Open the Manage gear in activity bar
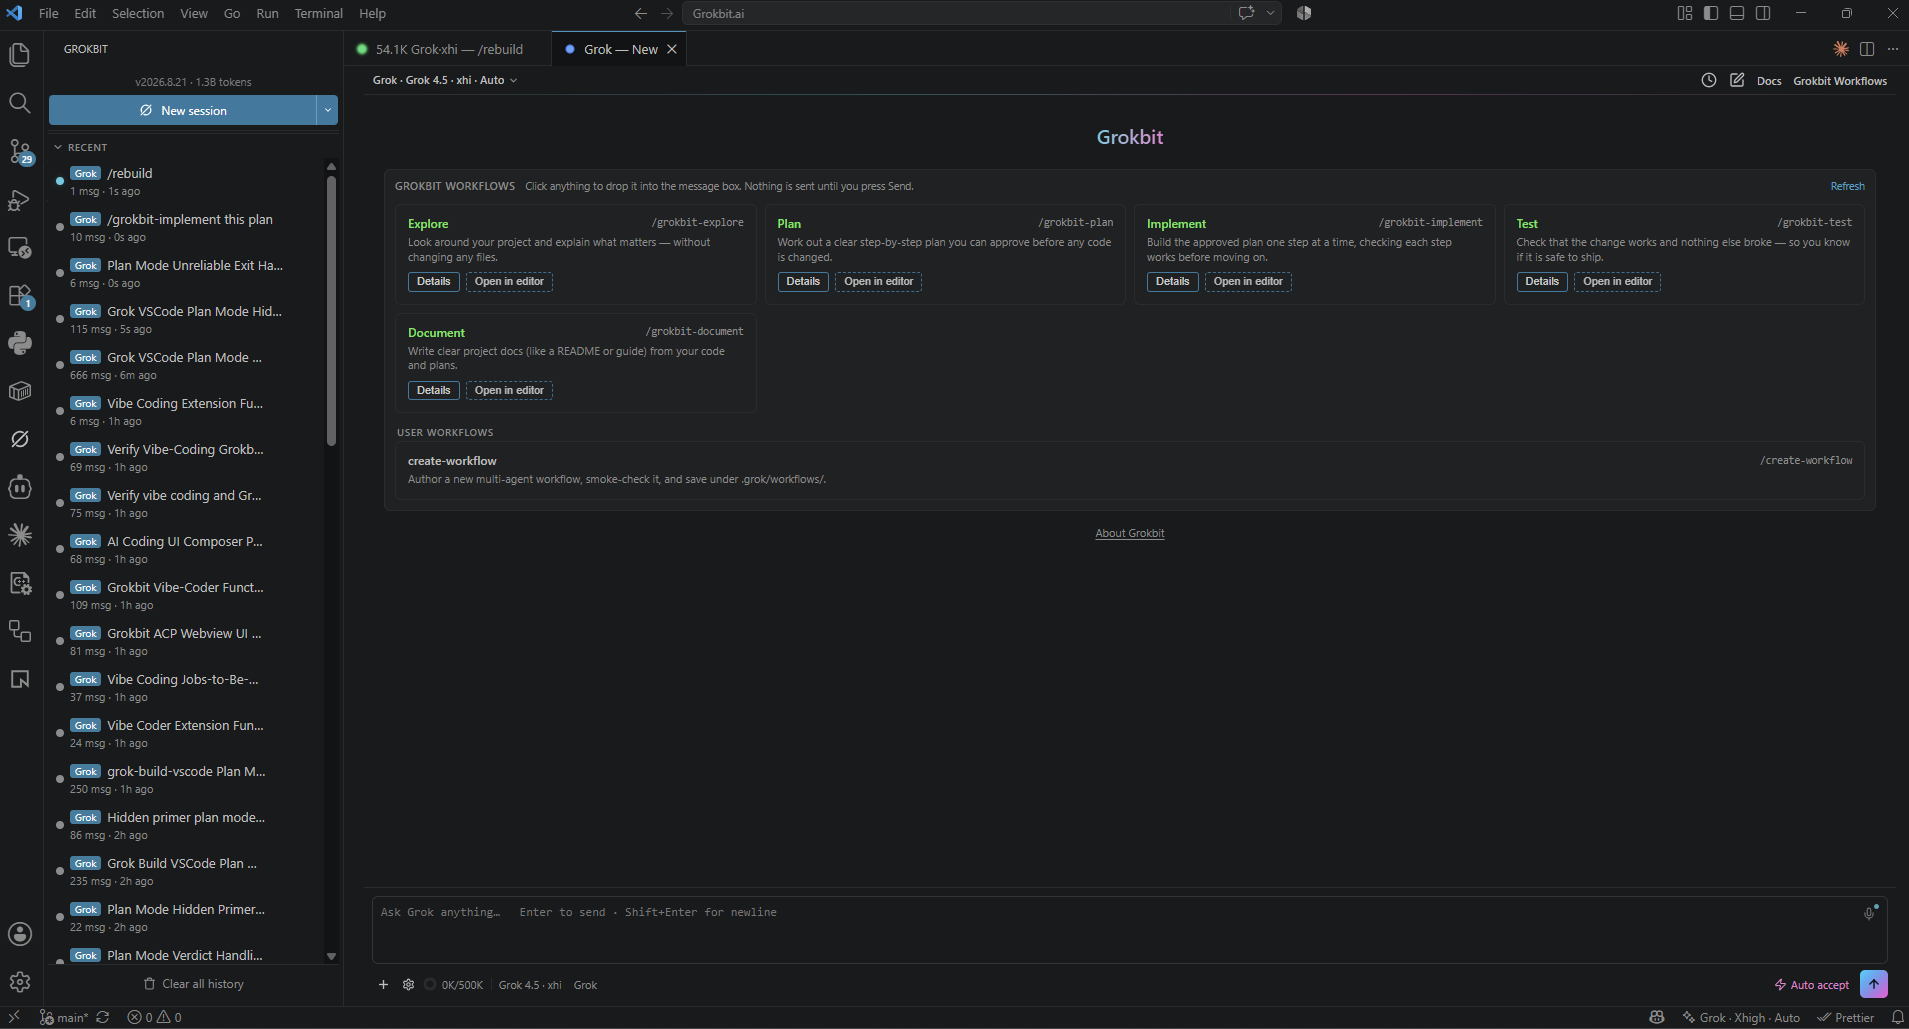This screenshot has width=1909, height=1029. 20,982
